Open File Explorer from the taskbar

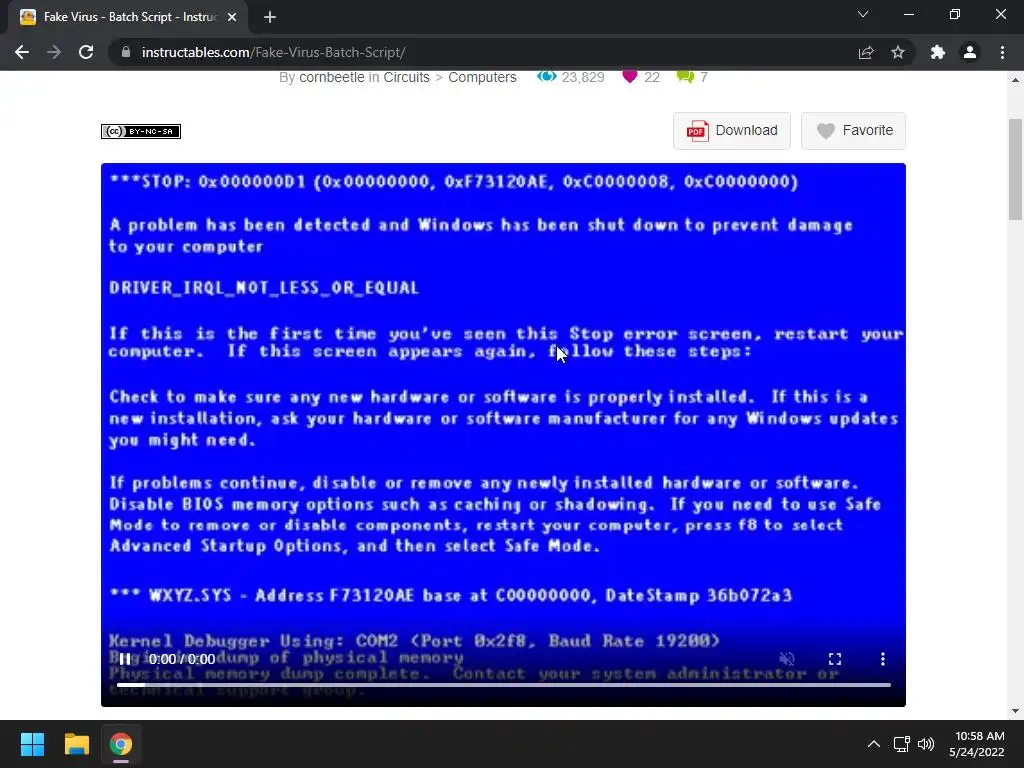[76, 744]
